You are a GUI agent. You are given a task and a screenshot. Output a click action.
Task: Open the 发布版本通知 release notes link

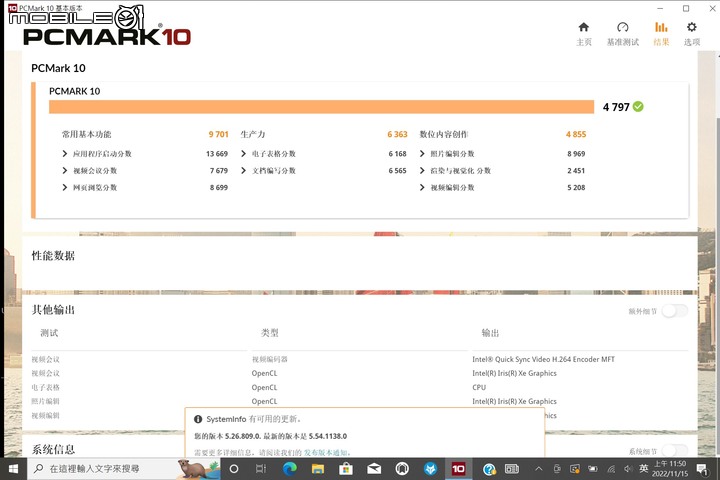pyautogui.click(x=327, y=452)
